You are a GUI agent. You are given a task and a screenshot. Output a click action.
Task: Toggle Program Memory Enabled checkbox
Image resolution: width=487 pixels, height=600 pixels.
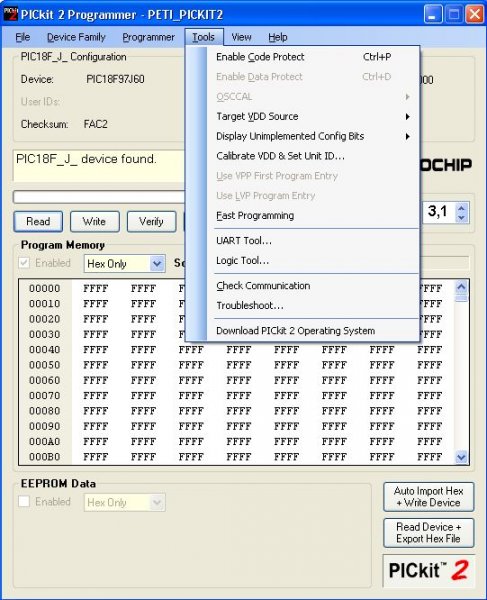pos(24,263)
